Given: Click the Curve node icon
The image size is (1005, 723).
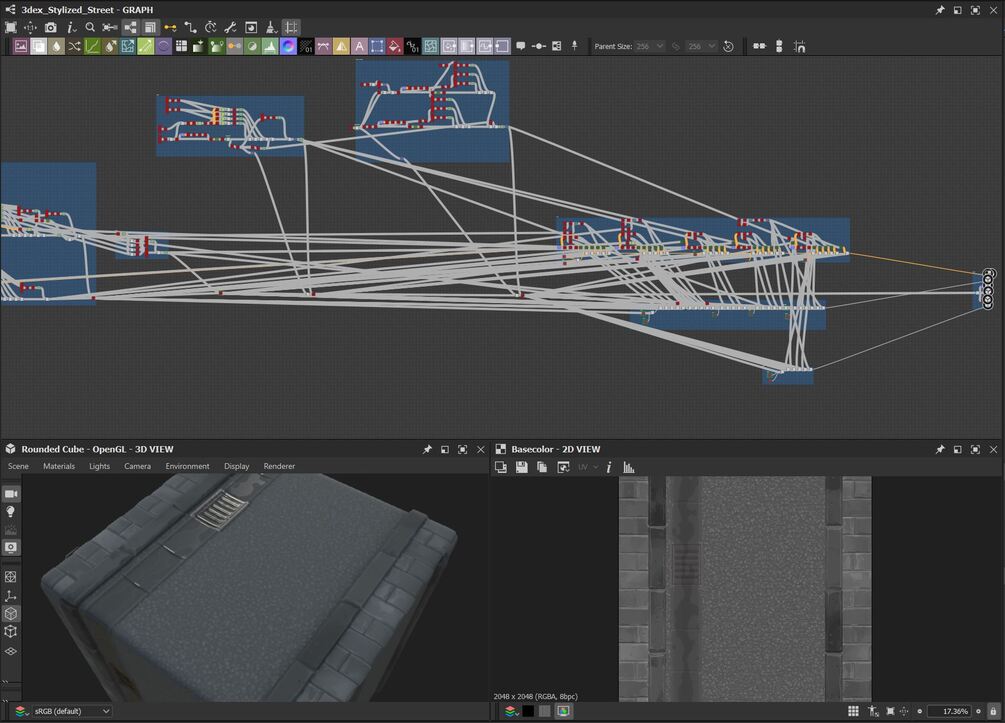Looking at the screenshot, I should tap(92, 46).
